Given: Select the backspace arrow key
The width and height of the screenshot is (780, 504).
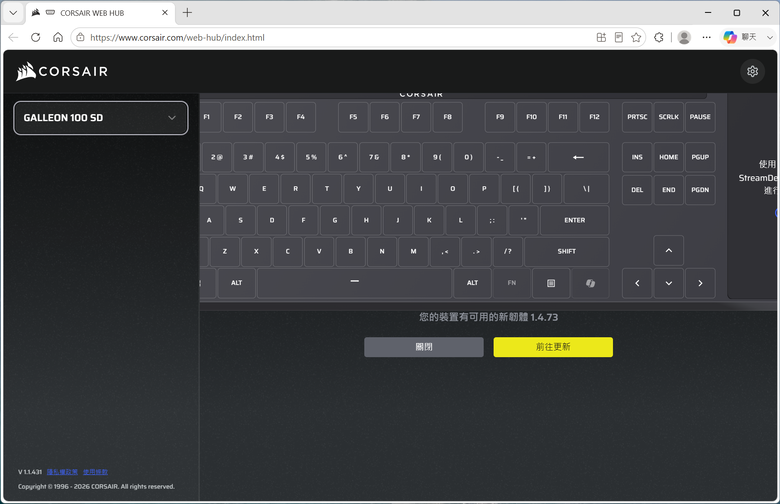Looking at the screenshot, I should [x=579, y=157].
